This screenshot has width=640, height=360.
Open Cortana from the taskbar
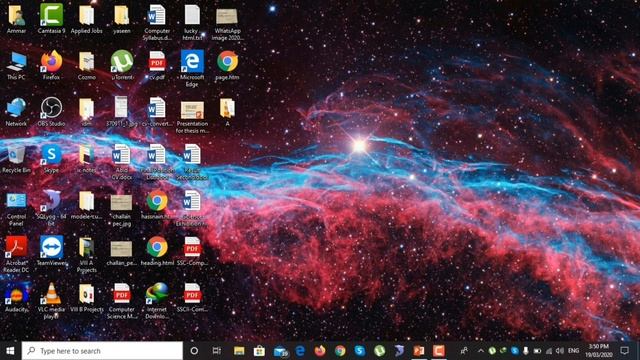(194, 351)
